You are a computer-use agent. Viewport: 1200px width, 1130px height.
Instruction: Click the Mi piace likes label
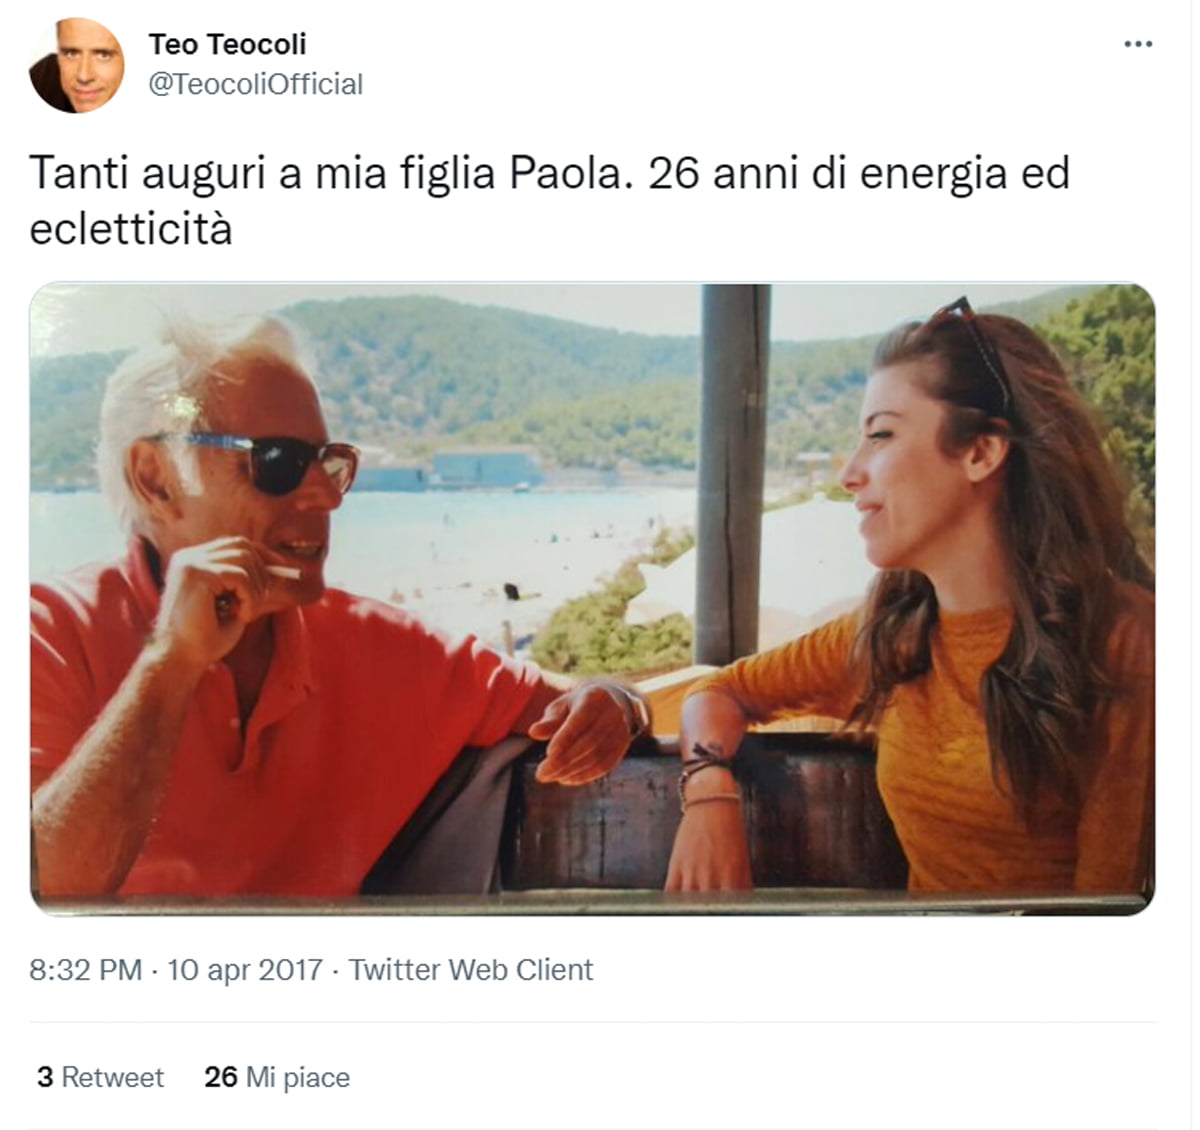(298, 1077)
